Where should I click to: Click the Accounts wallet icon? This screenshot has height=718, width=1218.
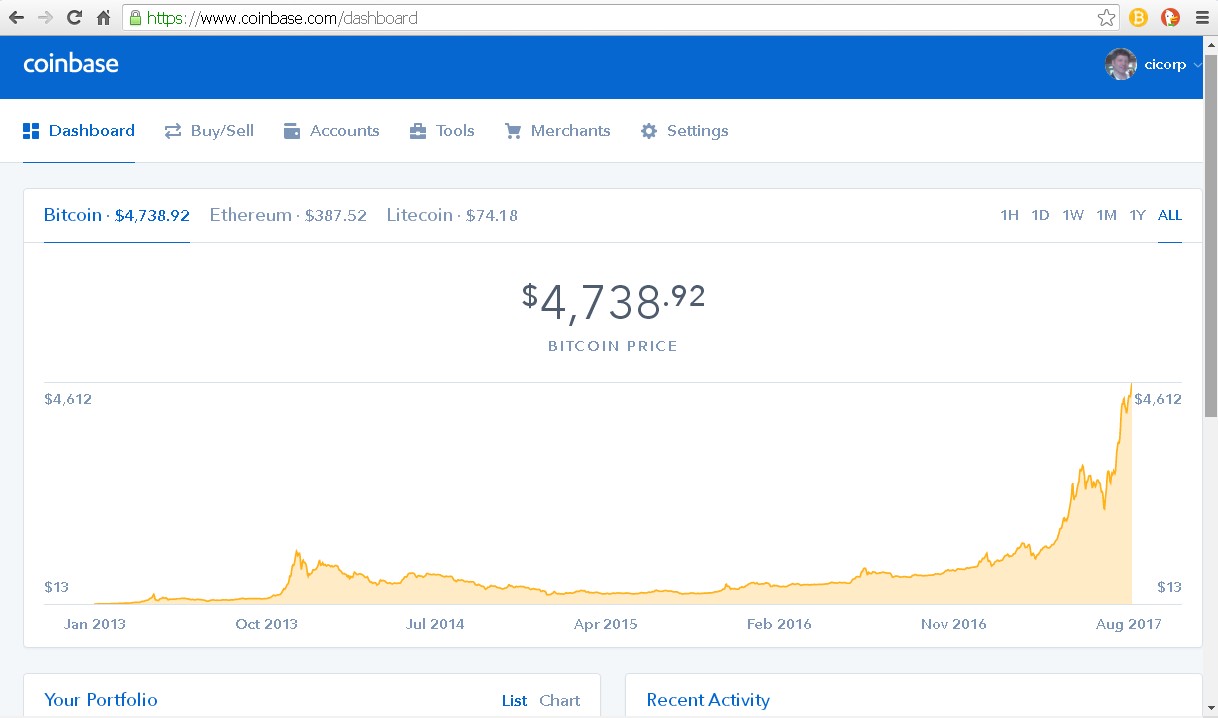point(292,131)
